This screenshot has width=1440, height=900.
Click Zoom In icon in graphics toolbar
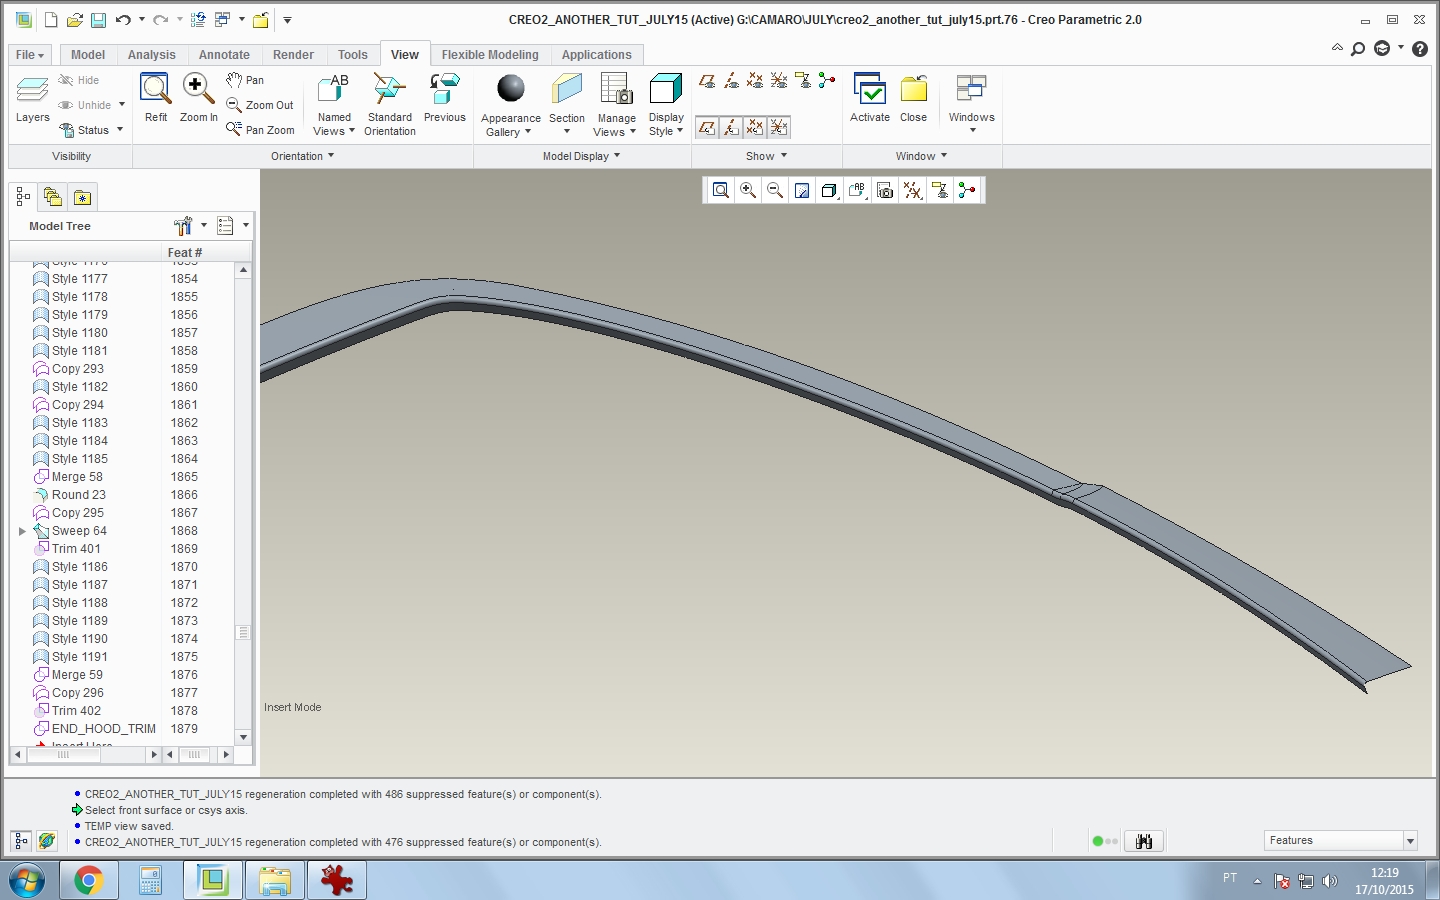click(747, 190)
